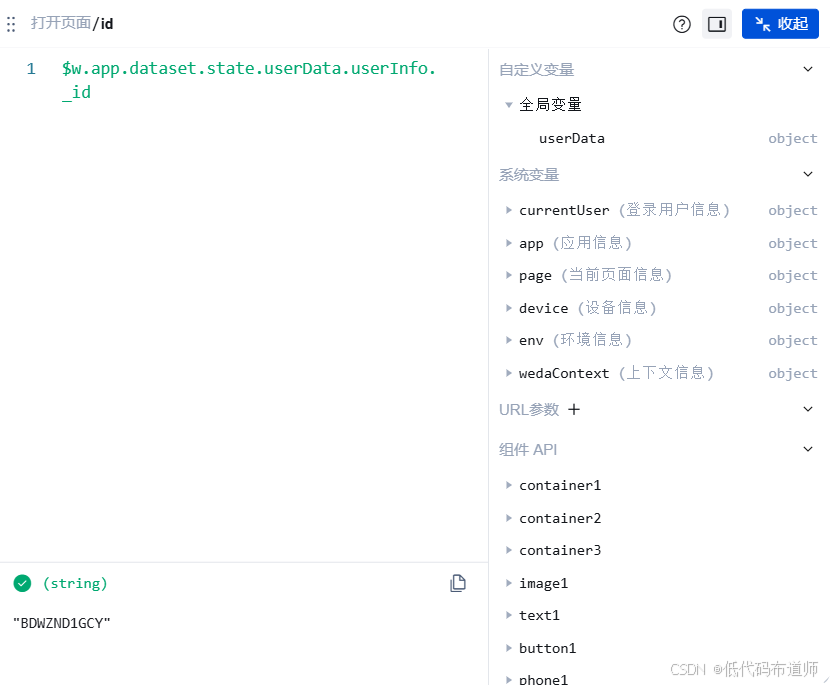Expand the currentUser tree arrow
This screenshot has height=685, width=830.
509,210
